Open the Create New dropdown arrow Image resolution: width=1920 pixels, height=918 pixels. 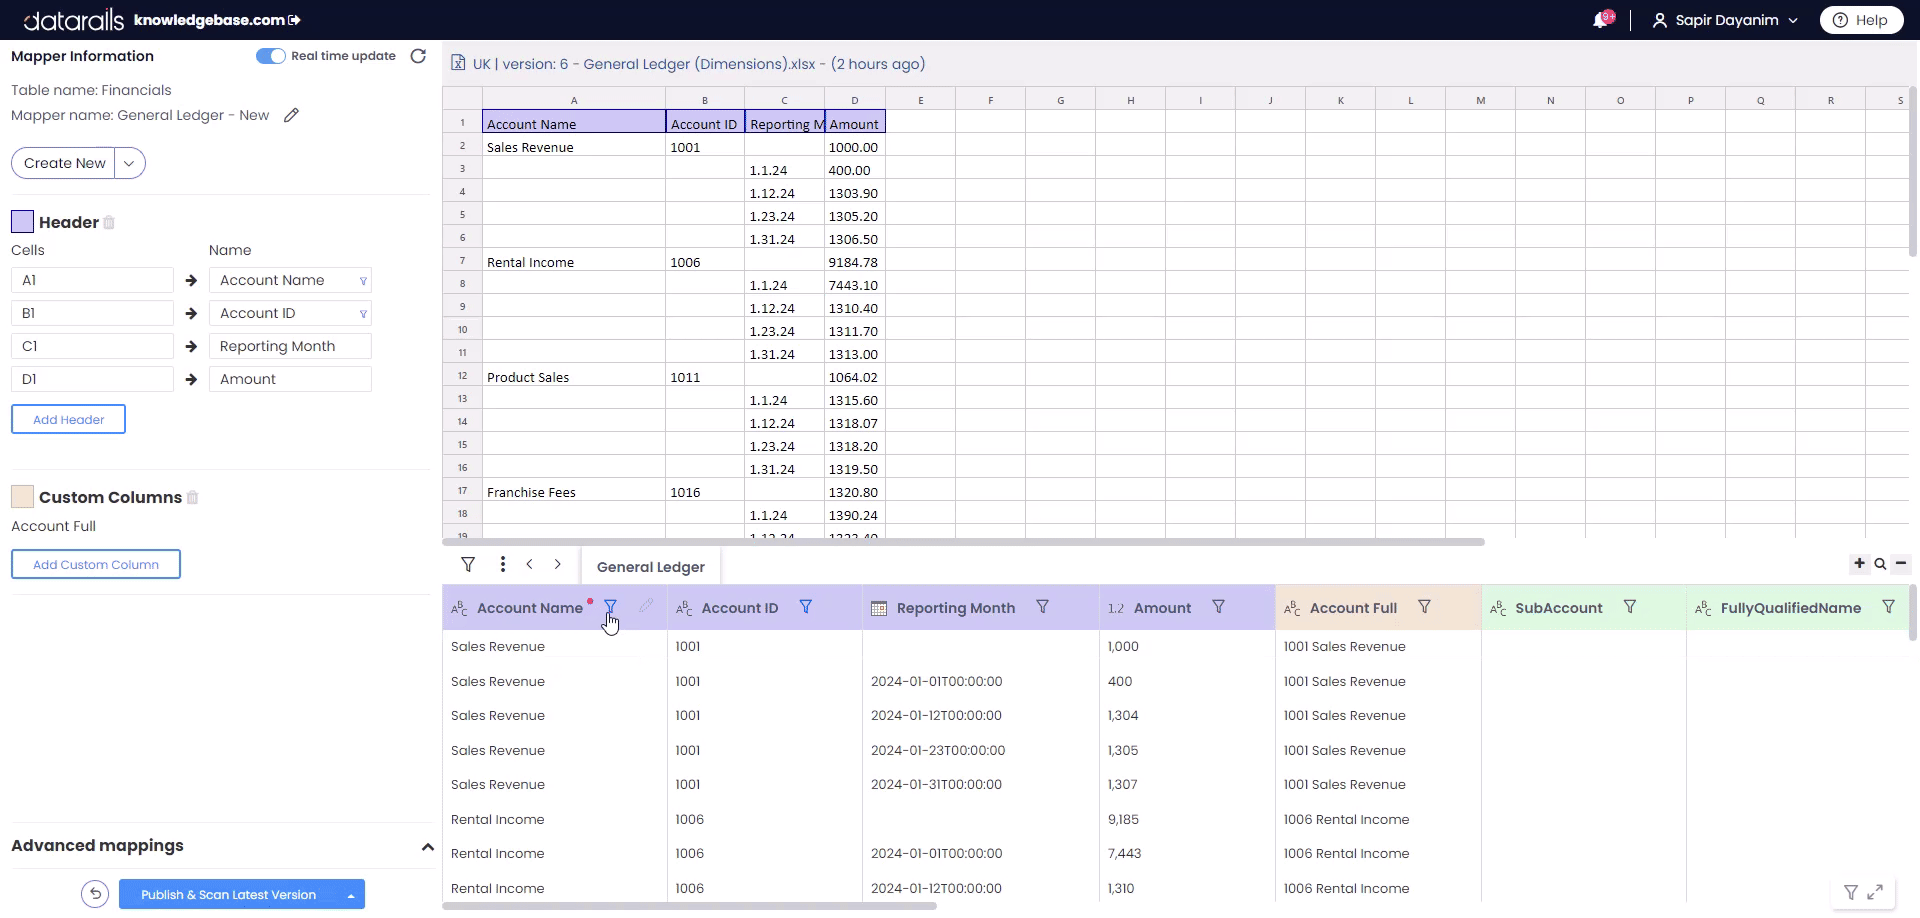[x=129, y=162]
